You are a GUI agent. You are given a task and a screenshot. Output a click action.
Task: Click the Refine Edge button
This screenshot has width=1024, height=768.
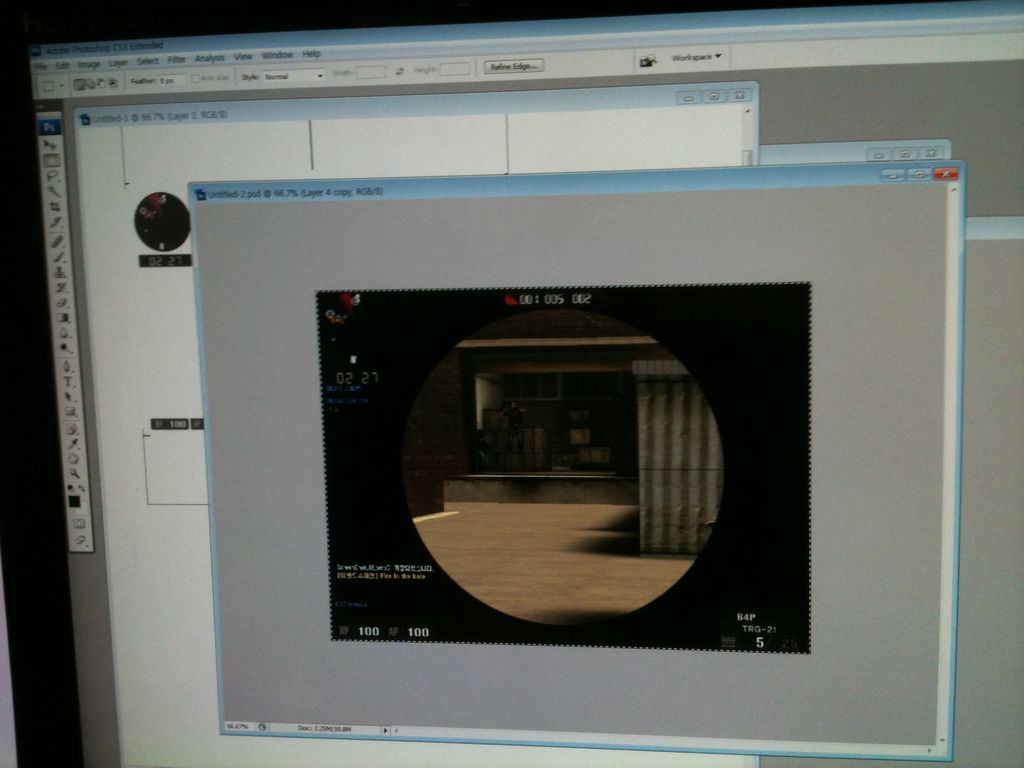[513, 67]
